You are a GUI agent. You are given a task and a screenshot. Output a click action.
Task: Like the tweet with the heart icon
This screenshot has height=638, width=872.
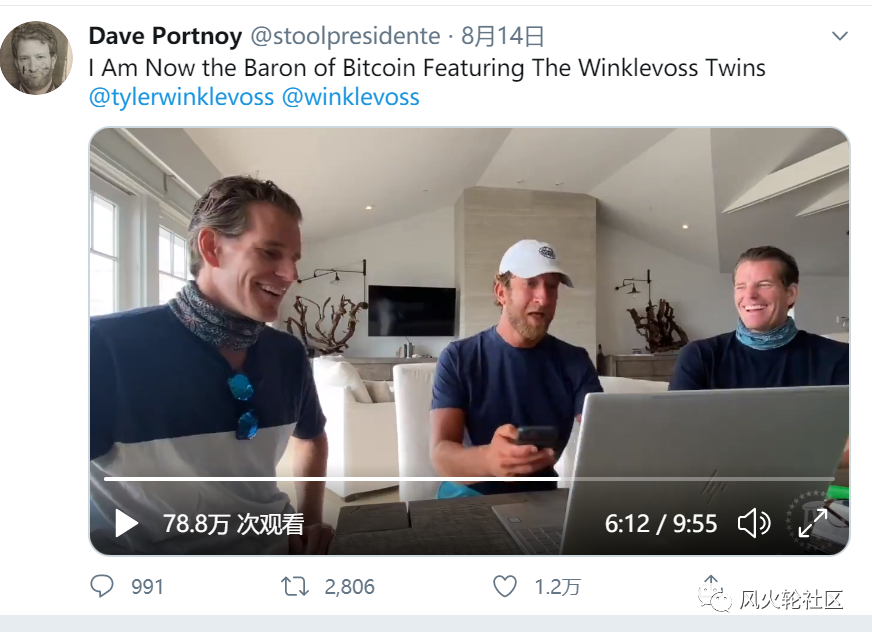point(507,586)
